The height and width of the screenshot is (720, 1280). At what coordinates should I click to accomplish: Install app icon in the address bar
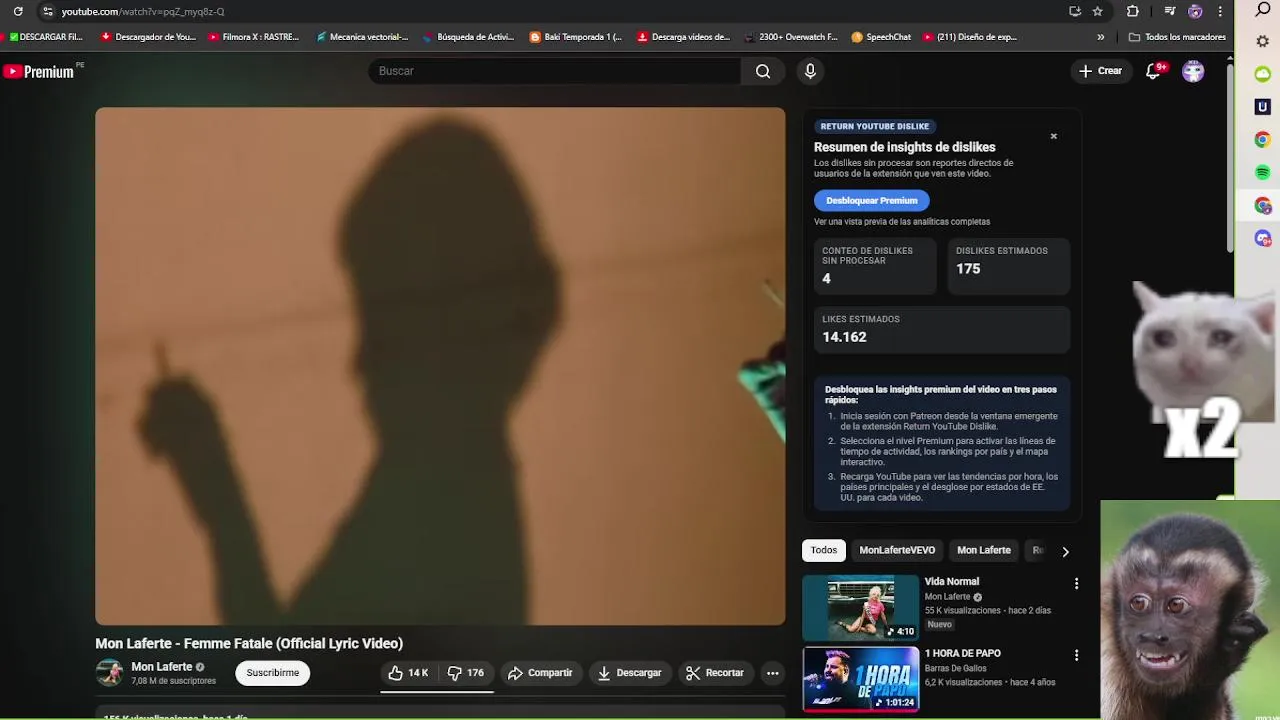pos(1075,11)
